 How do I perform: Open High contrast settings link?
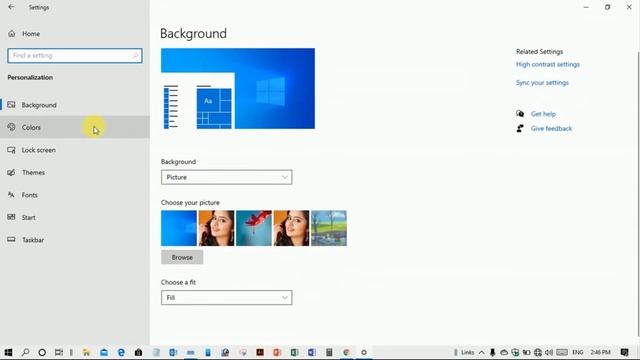coord(548,64)
